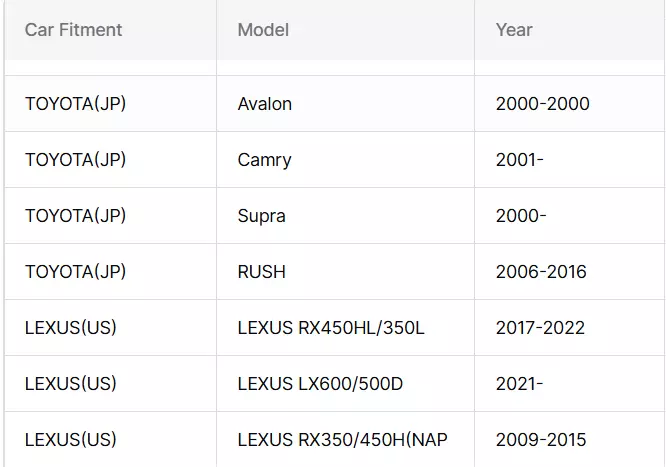Click year 2000-2000 in Avalon row
The image size is (666, 467).
tap(542, 104)
